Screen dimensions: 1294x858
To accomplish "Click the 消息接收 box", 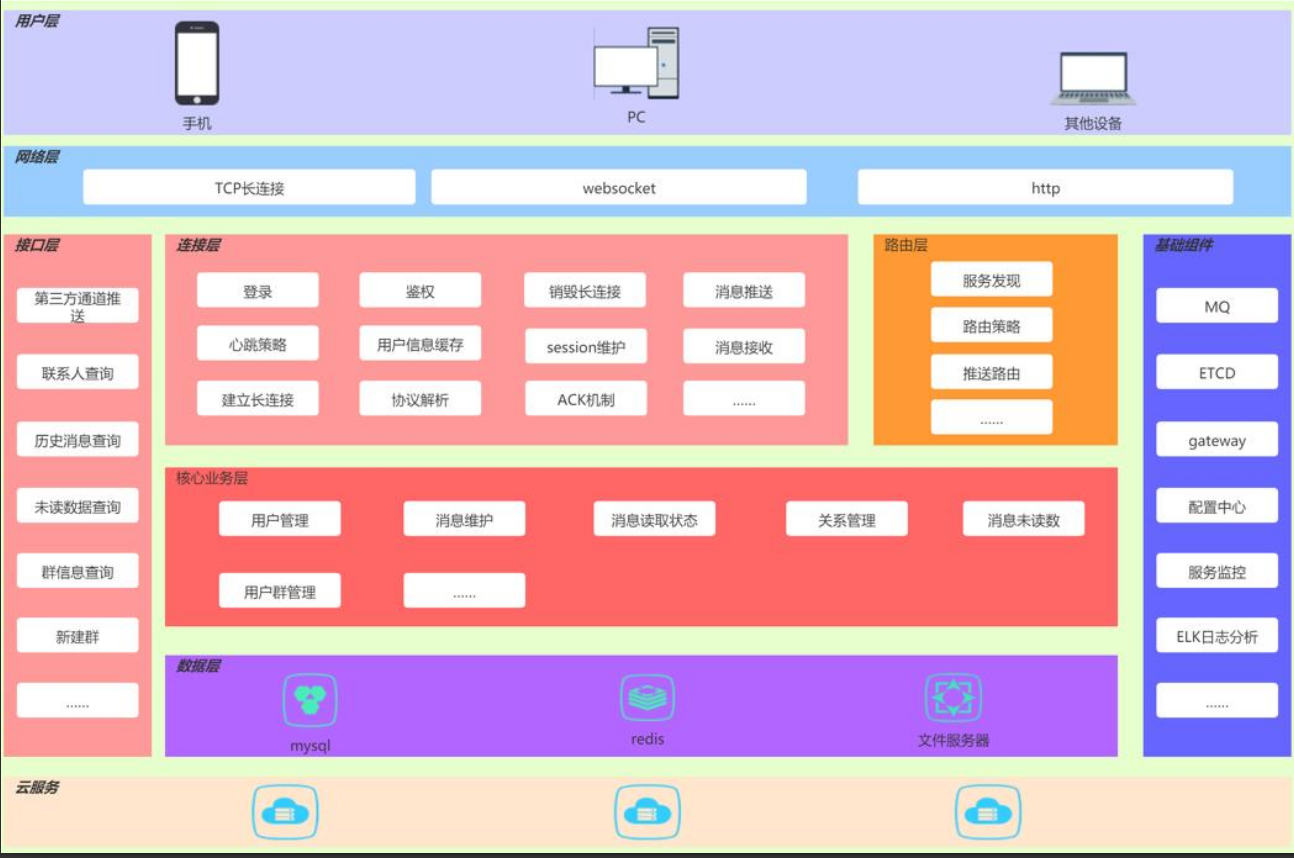I will tap(744, 347).
